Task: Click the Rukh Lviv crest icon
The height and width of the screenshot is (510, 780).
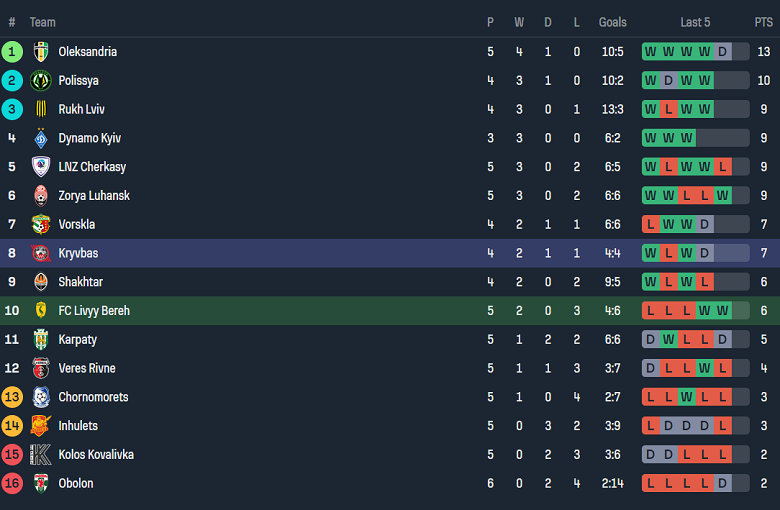Action: tap(41, 110)
